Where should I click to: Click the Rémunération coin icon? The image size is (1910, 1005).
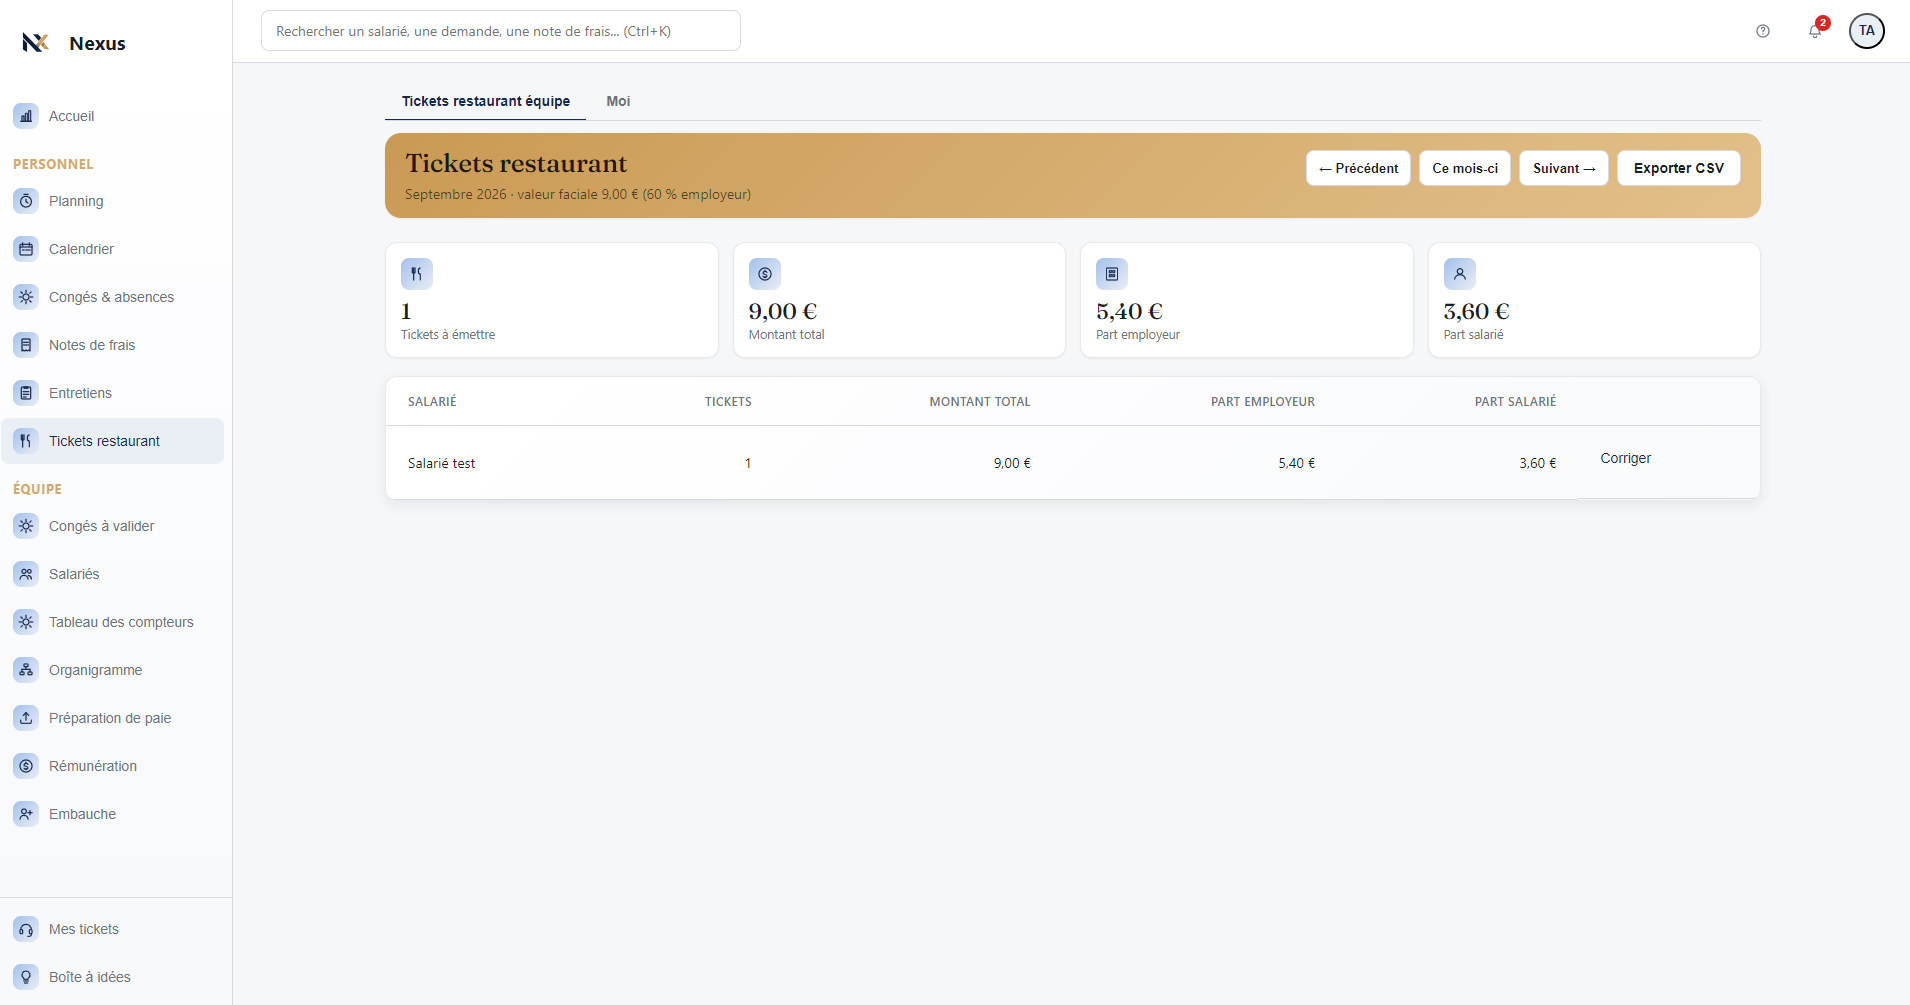(x=26, y=766)
